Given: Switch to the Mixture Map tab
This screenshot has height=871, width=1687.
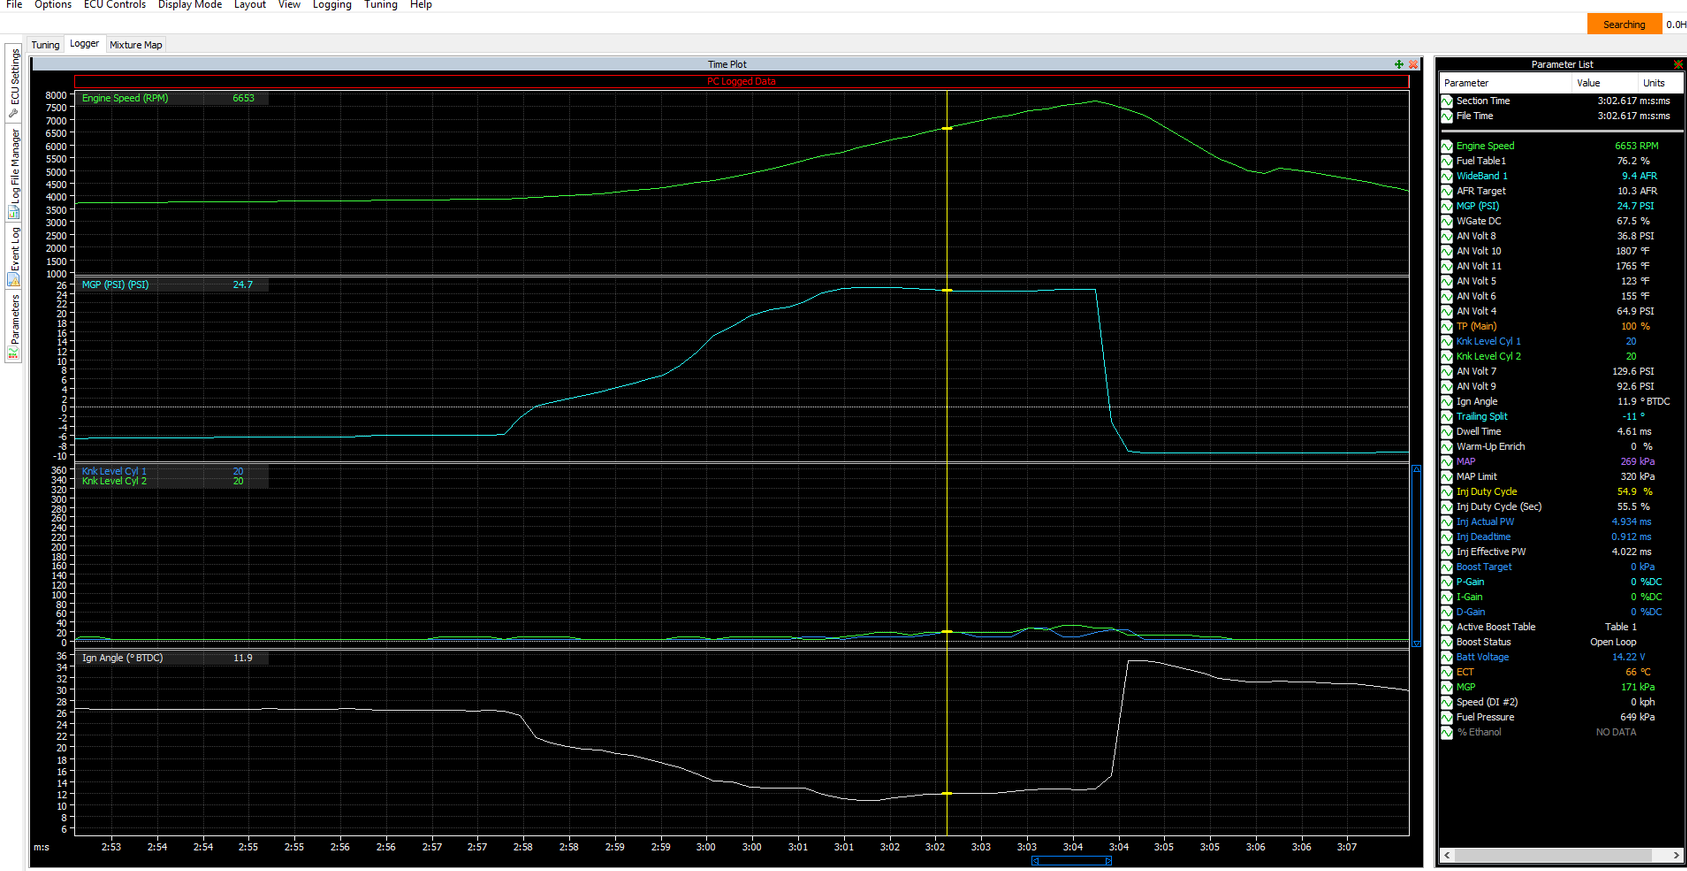Looking at the screenshot, I should pos(136,45).
